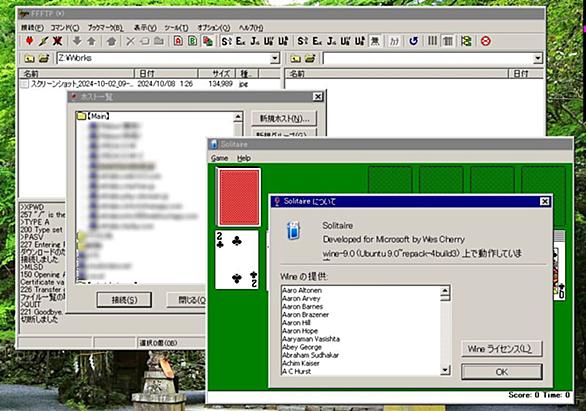Screen dimensions: 586x411
Task: Select EUC icon in first kanji code group
Action: 241,41
